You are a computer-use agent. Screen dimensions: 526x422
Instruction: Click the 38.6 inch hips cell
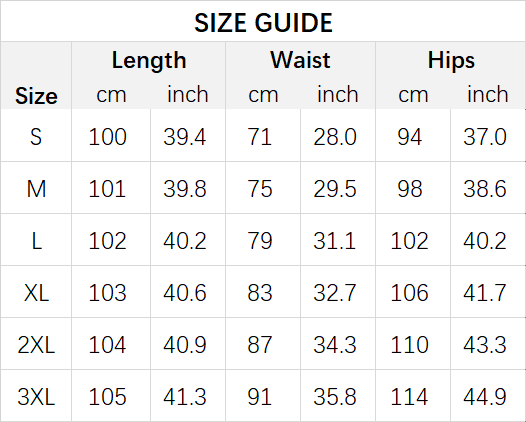(x=485, y=189)
